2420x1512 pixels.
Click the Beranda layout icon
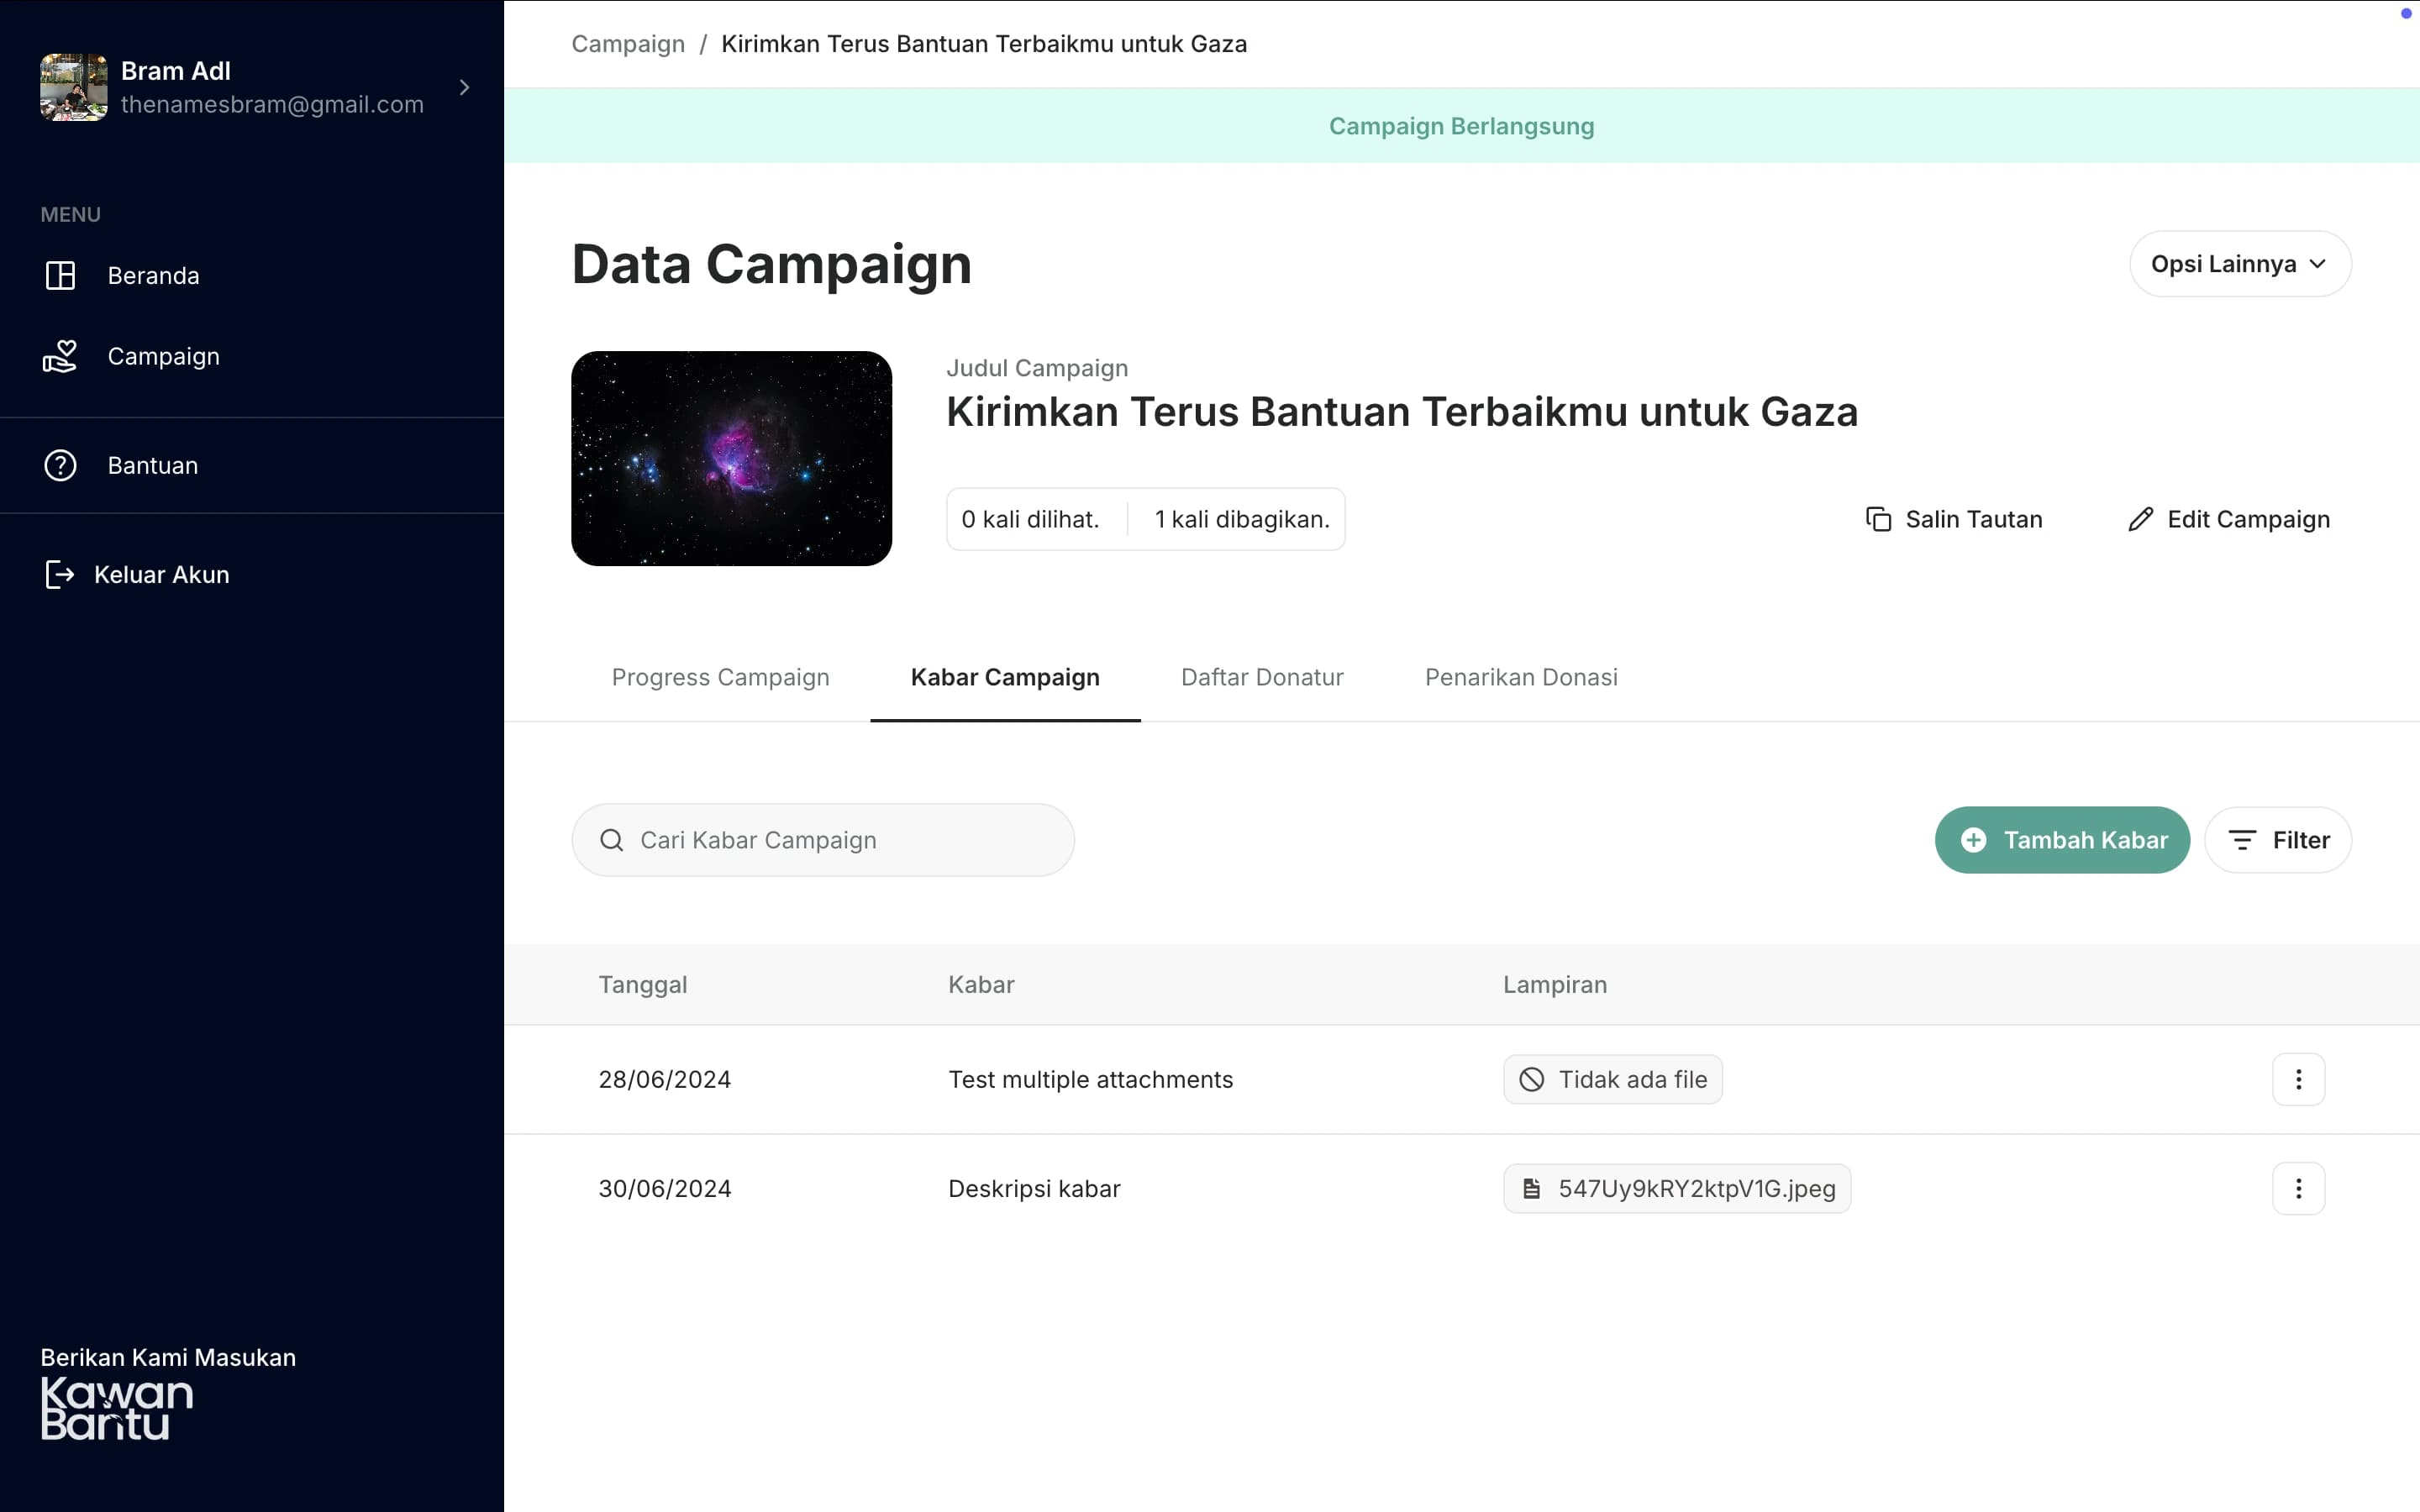pos(60,275)
